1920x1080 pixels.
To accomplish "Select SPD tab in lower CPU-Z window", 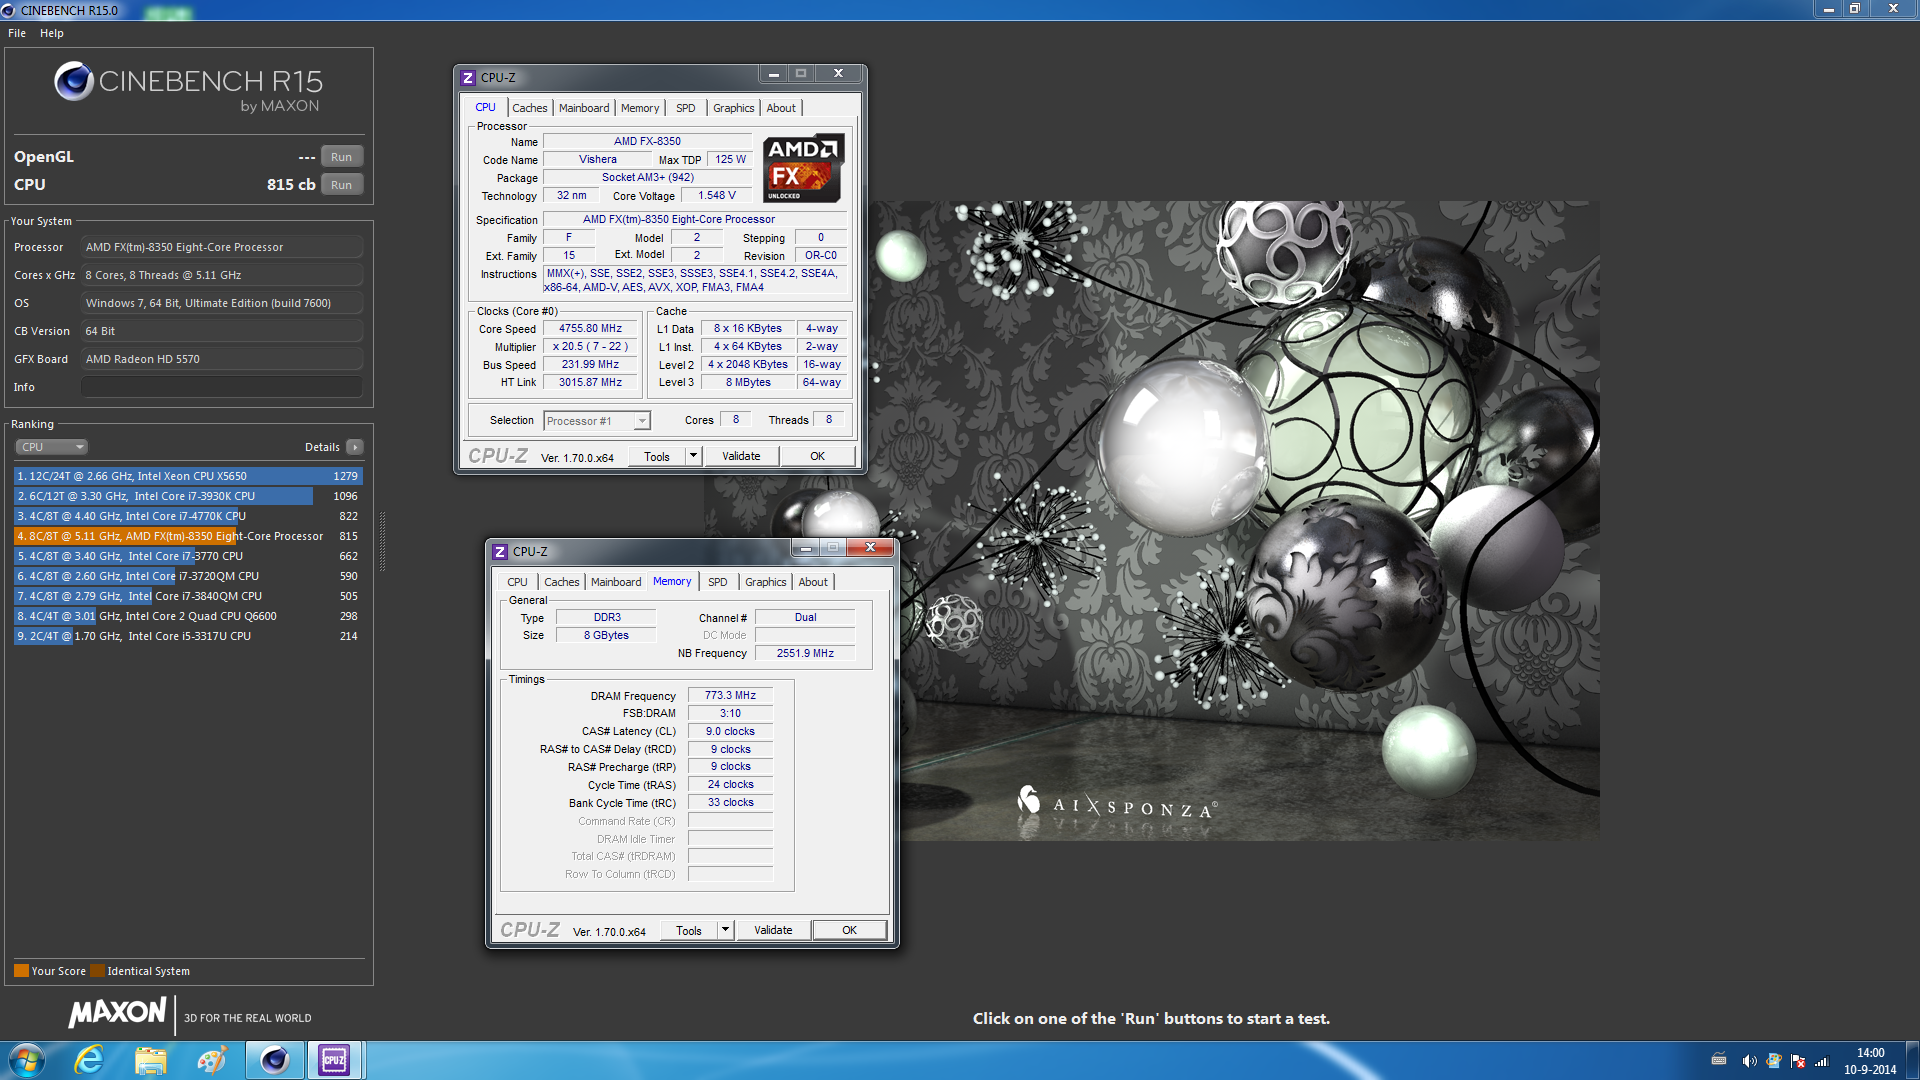I will click(718, 582).
